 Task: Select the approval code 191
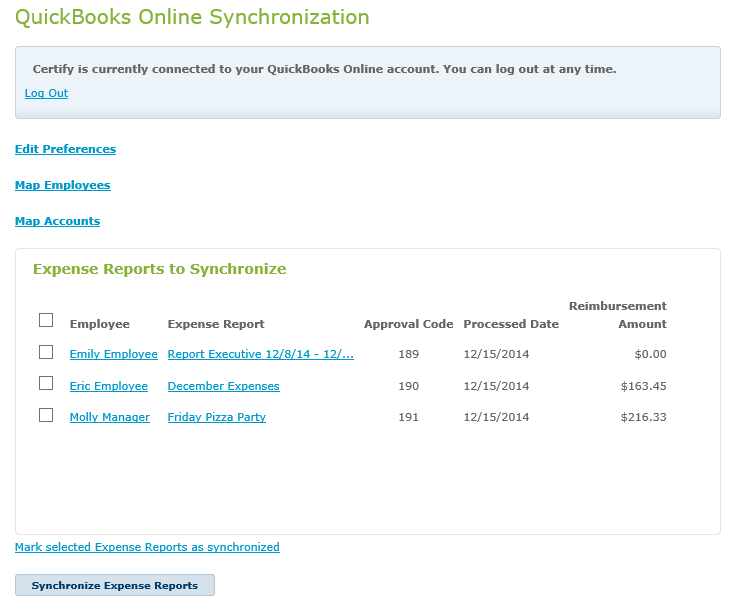coord(409,417)
